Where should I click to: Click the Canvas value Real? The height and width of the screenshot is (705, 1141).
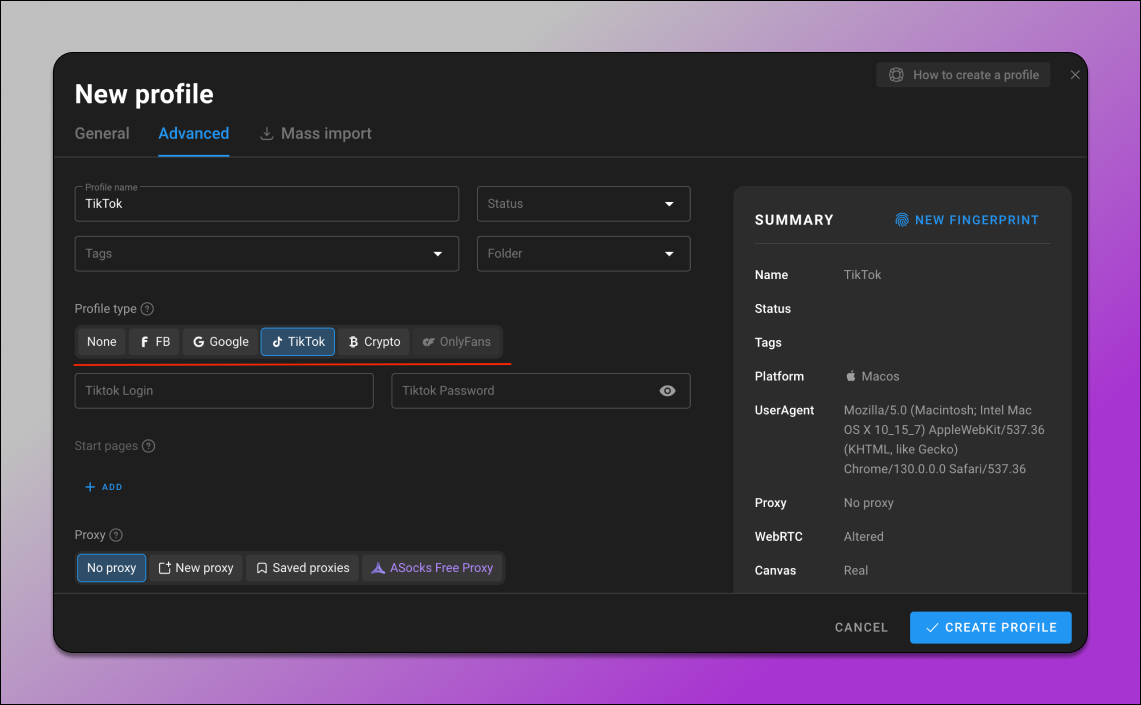tap(856, 570)
